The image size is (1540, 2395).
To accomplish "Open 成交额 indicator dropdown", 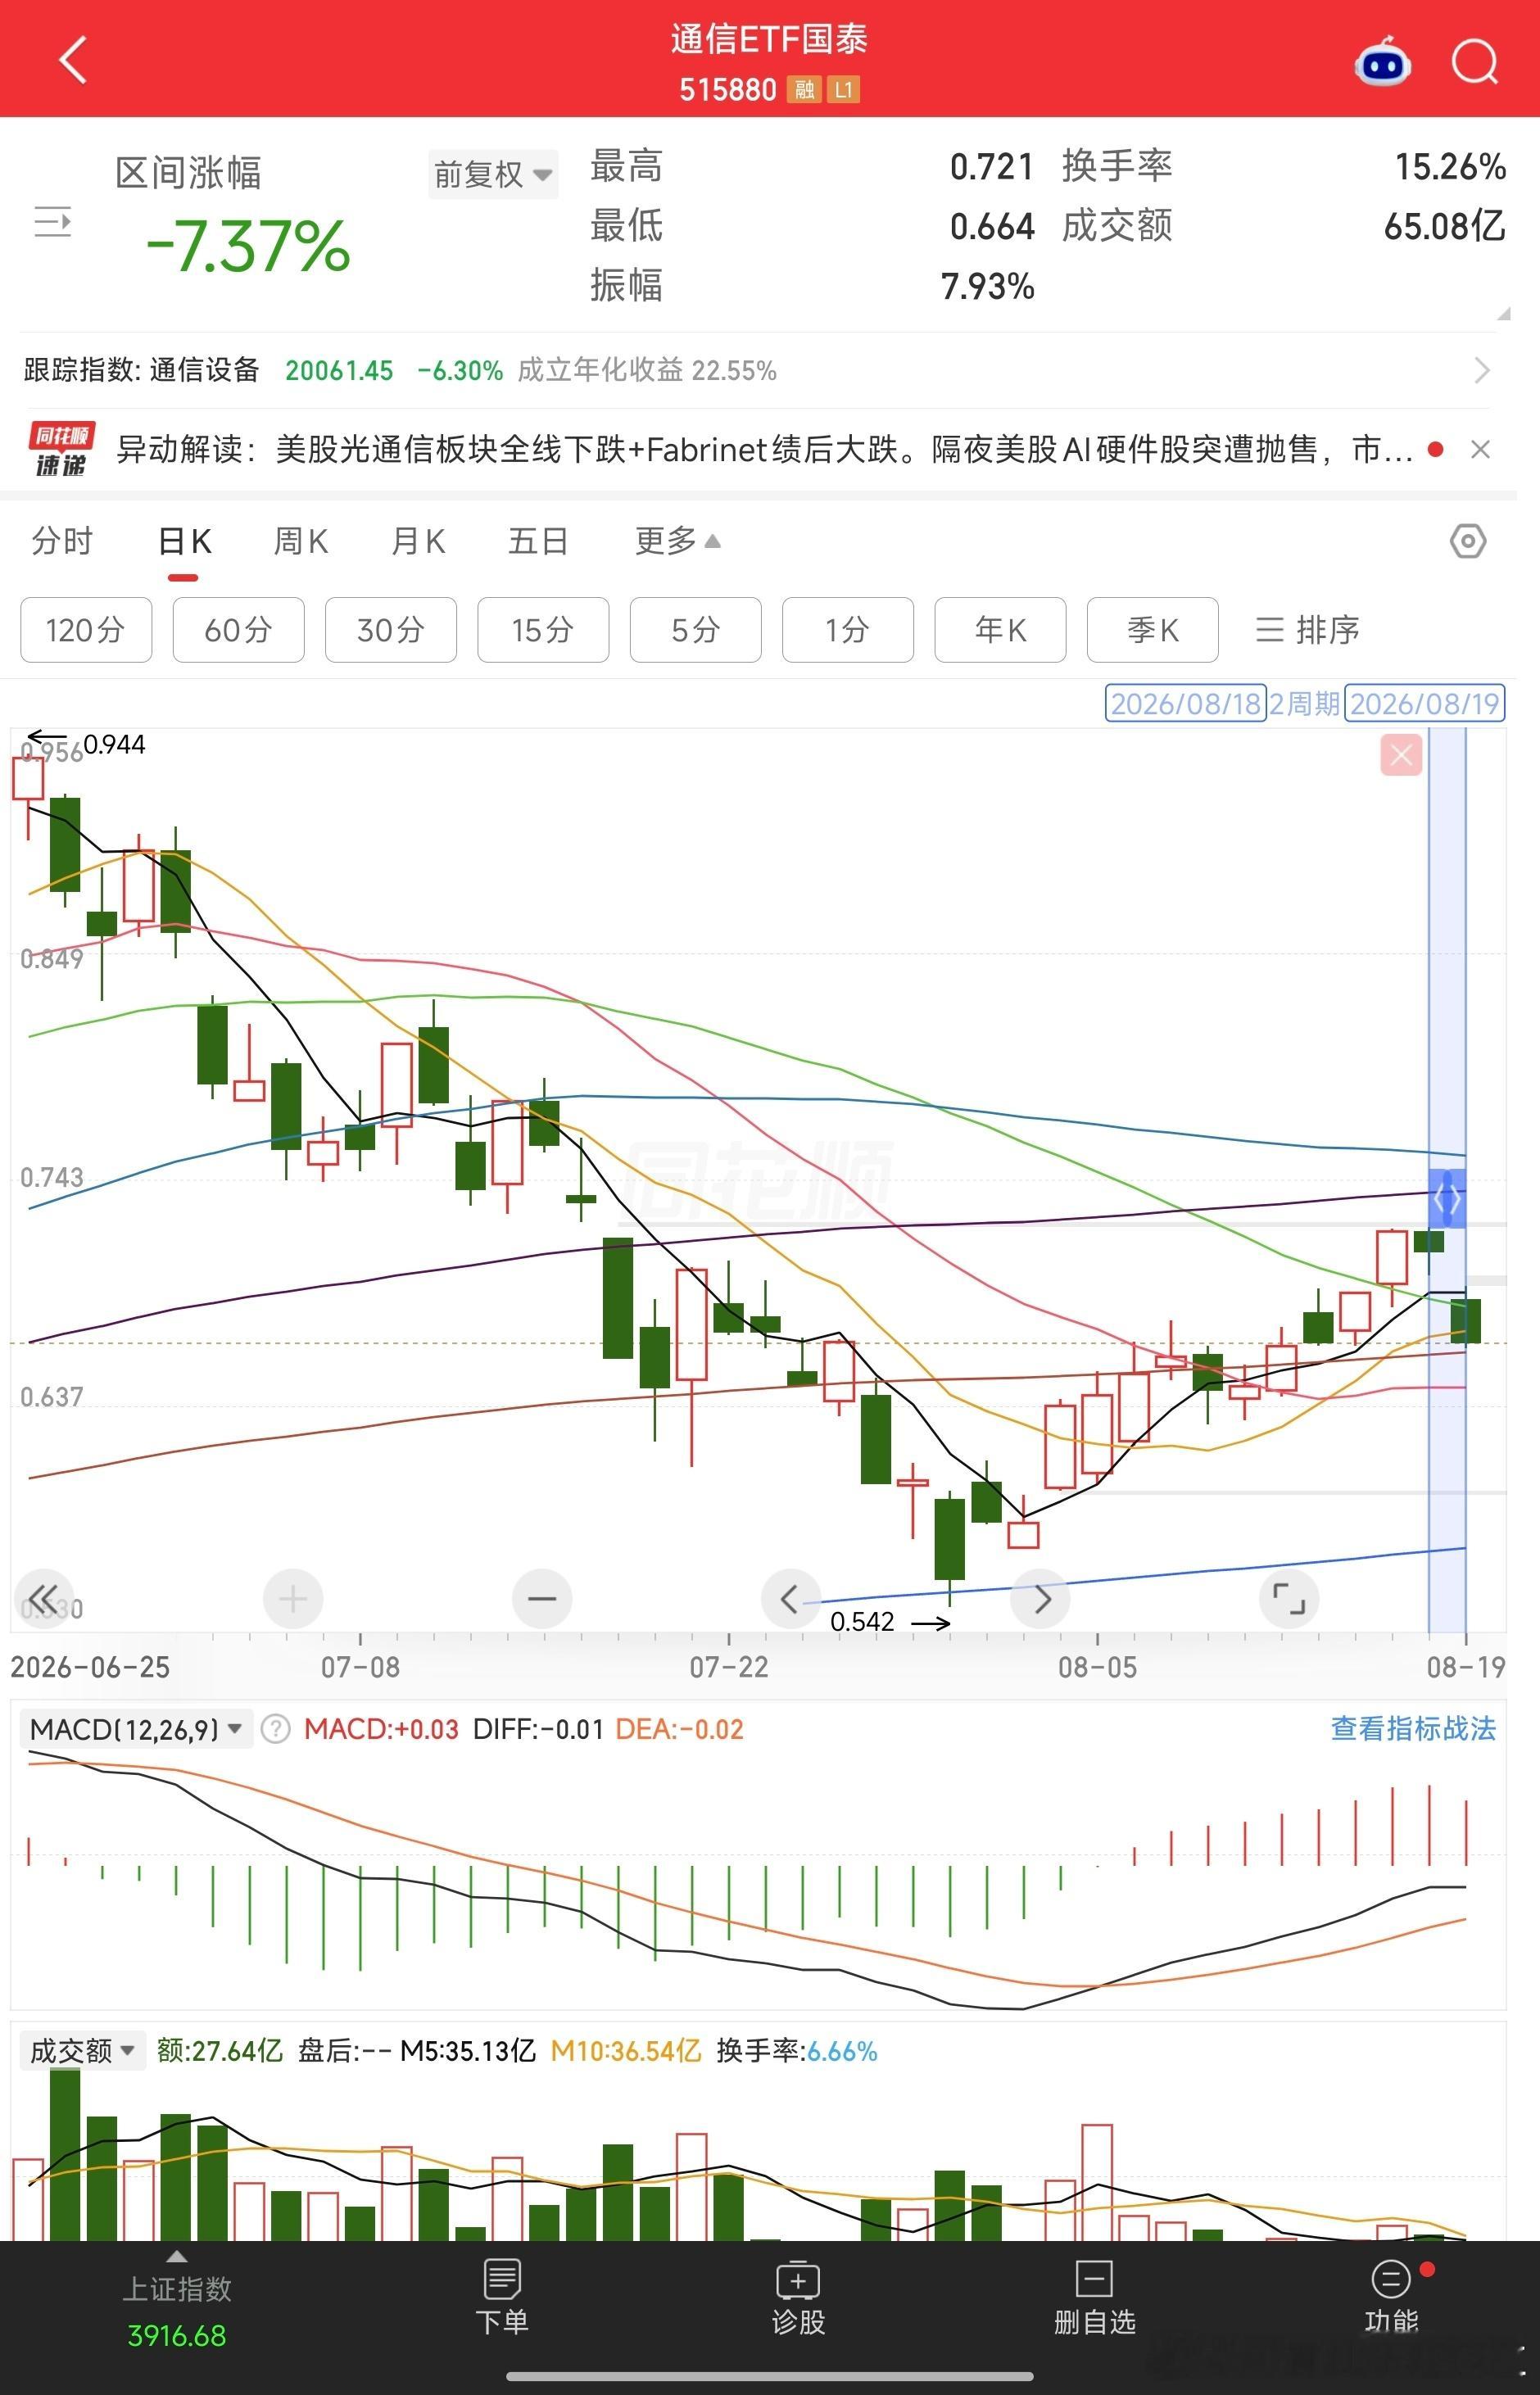I will (83, 2051).
